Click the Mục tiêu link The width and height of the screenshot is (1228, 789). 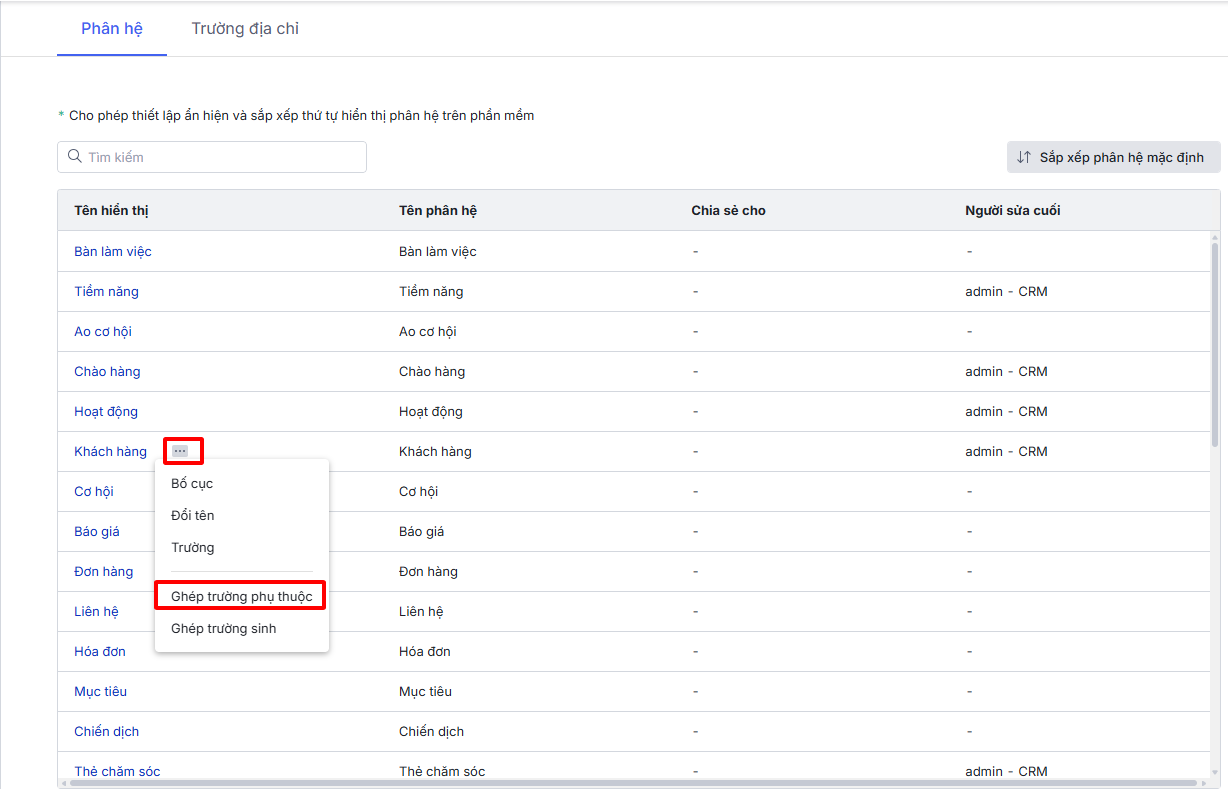tap(100, 692)
